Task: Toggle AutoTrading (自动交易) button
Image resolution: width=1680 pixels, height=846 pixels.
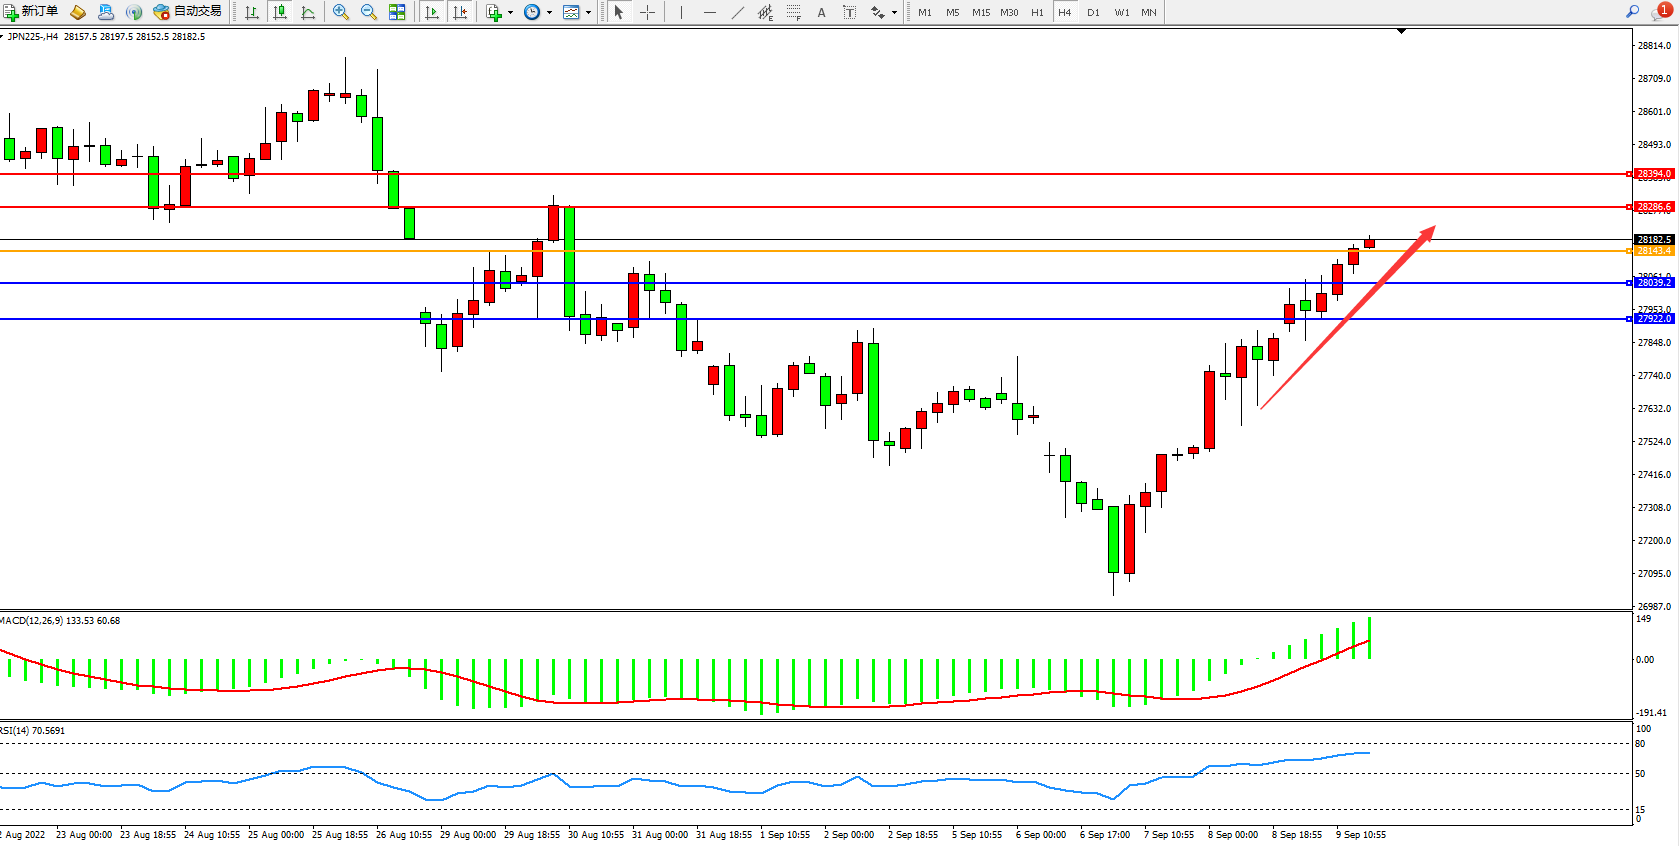Action: tap(187, 12)
